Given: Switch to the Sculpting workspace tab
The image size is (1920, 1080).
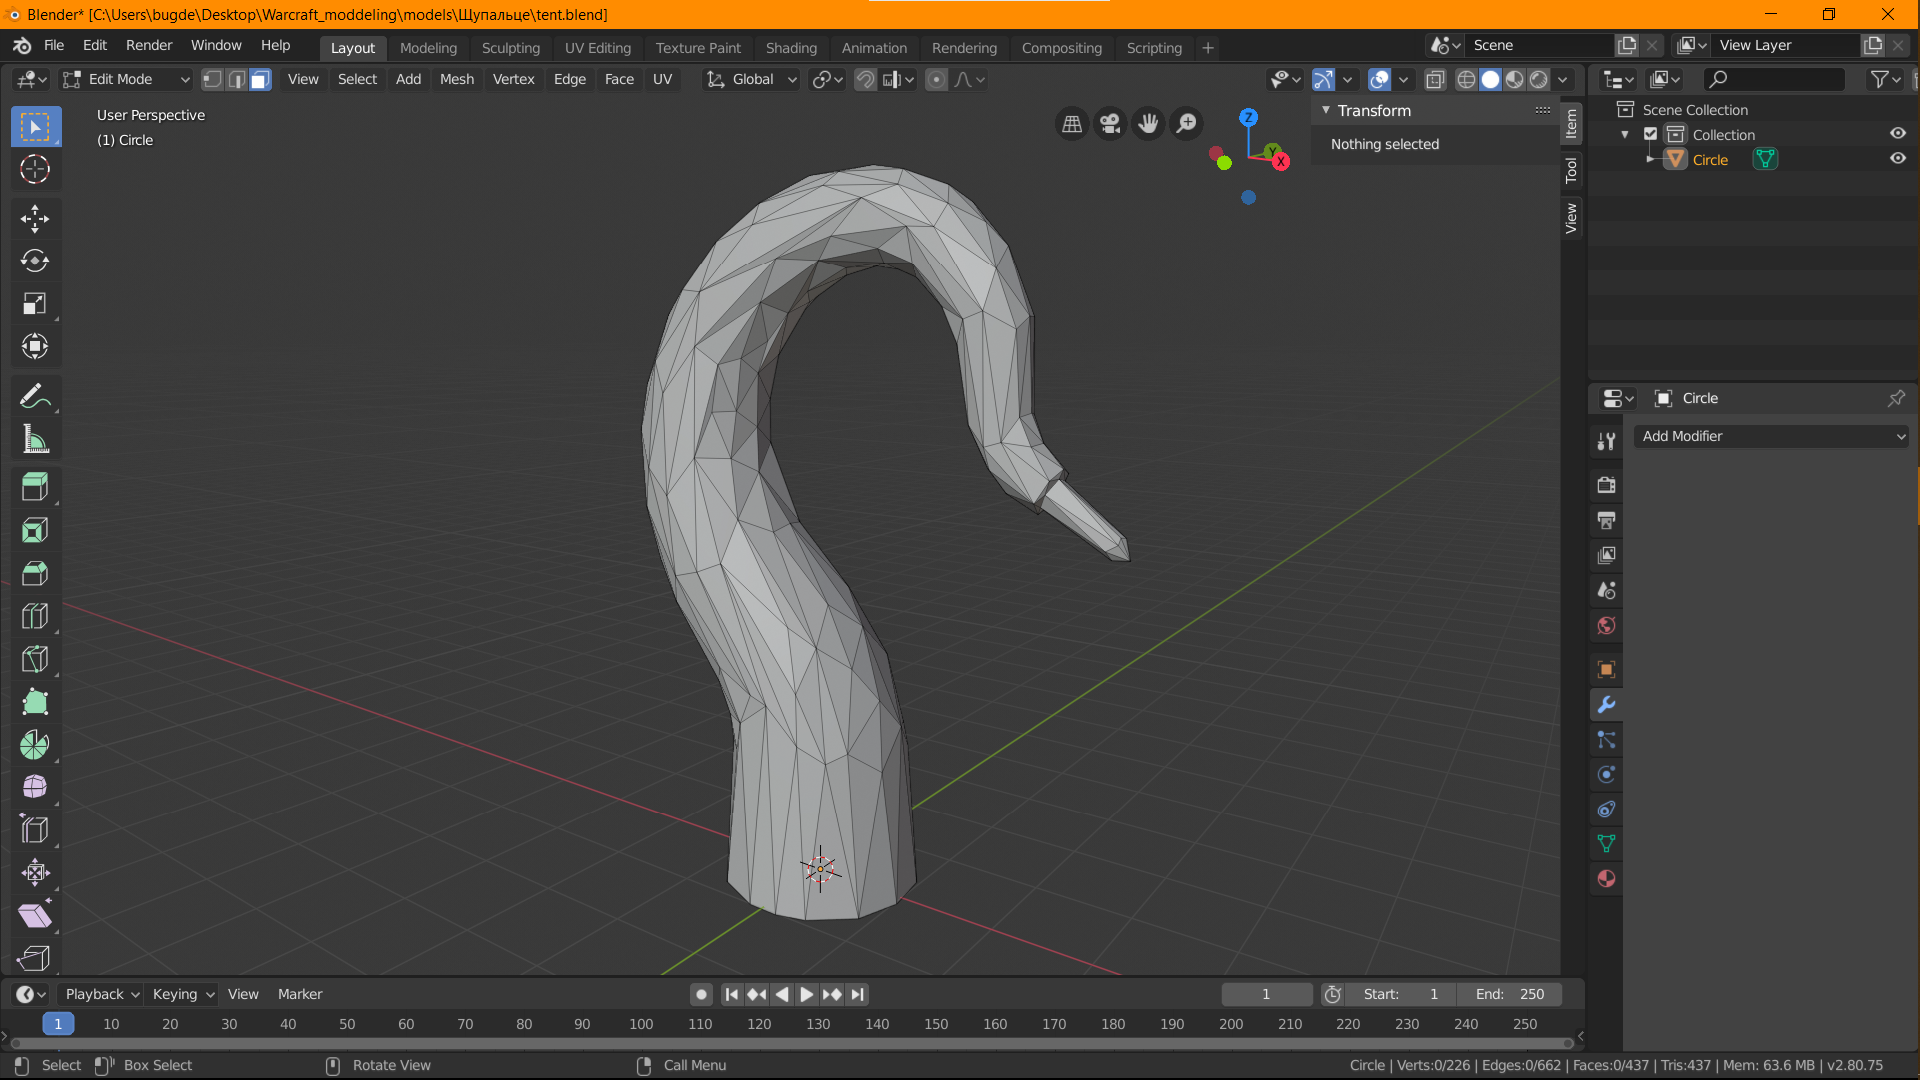Looking at the screenshot, I should pos(510,47).
